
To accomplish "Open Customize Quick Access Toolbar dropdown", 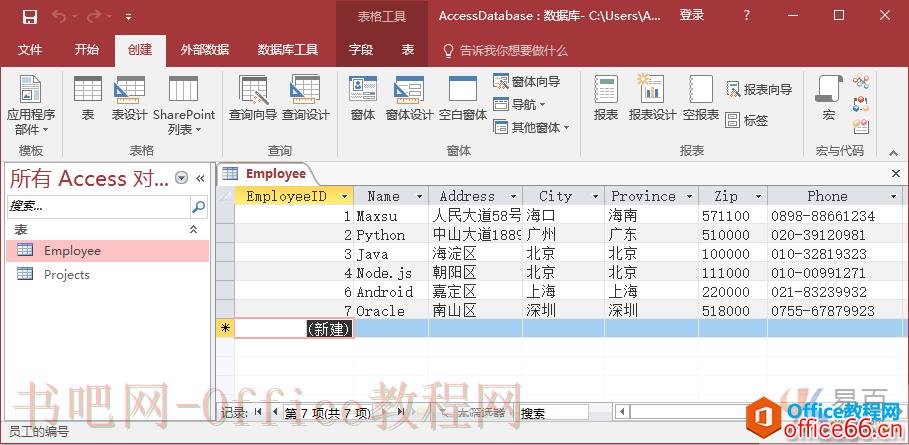I will pyautogui.click(x=129, y=17).
